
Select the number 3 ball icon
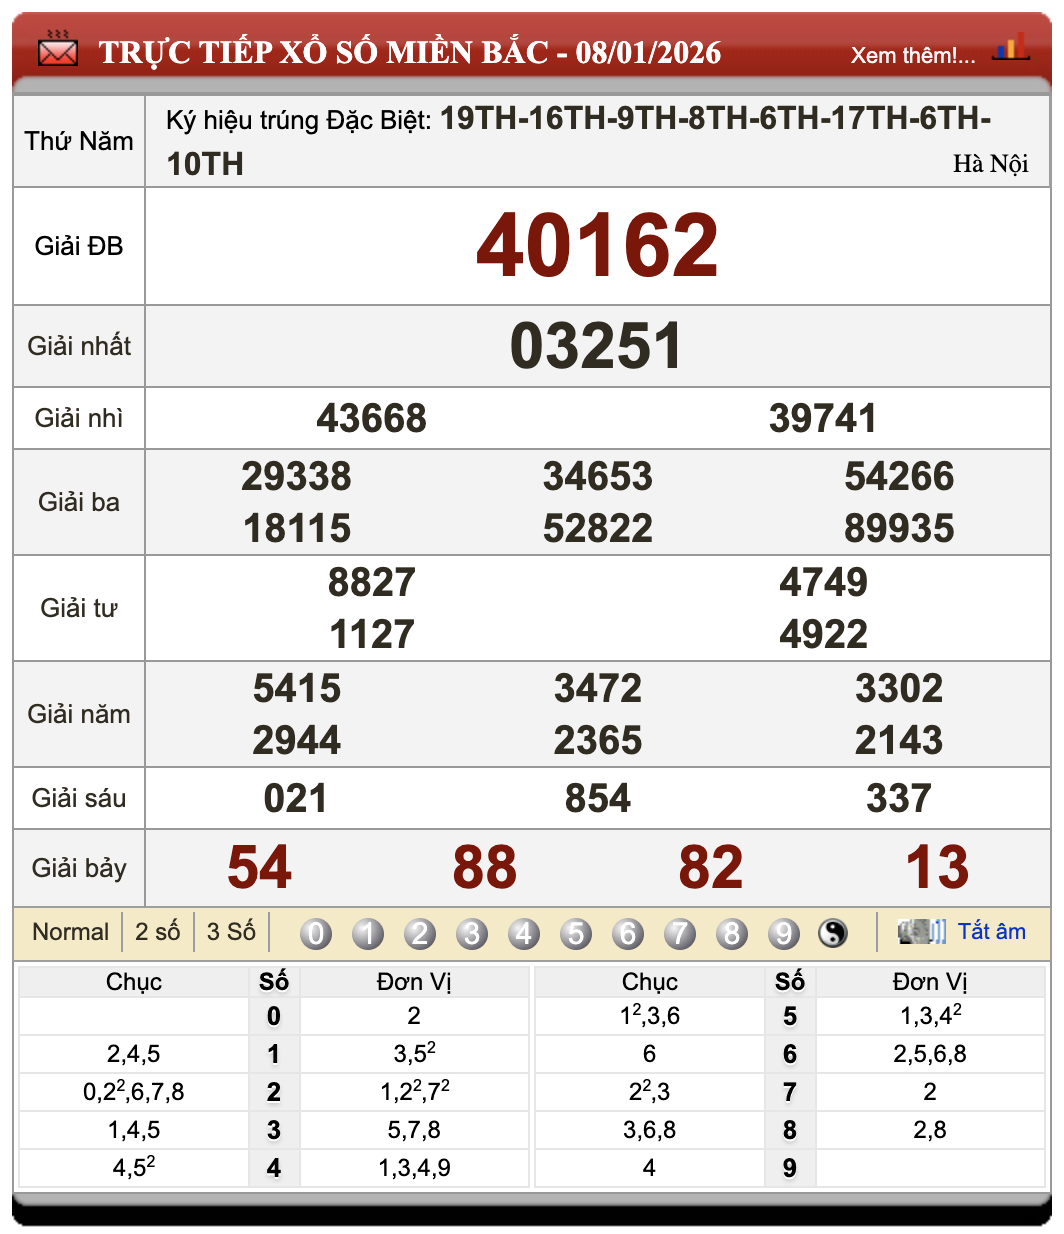(x=472, y=932)
